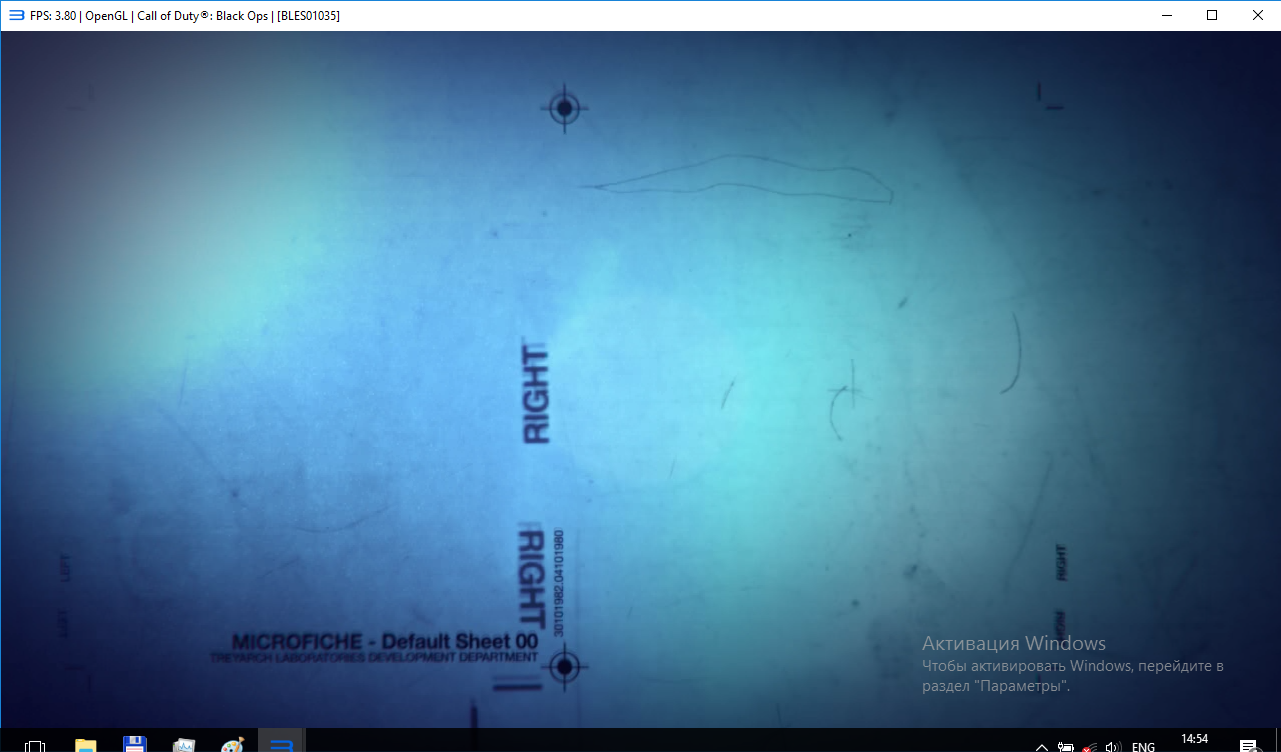Maximize the RPCS3 game window
Image resolution: width=1281 pixels, height=752 pixels.
[x=1212, y=15]
